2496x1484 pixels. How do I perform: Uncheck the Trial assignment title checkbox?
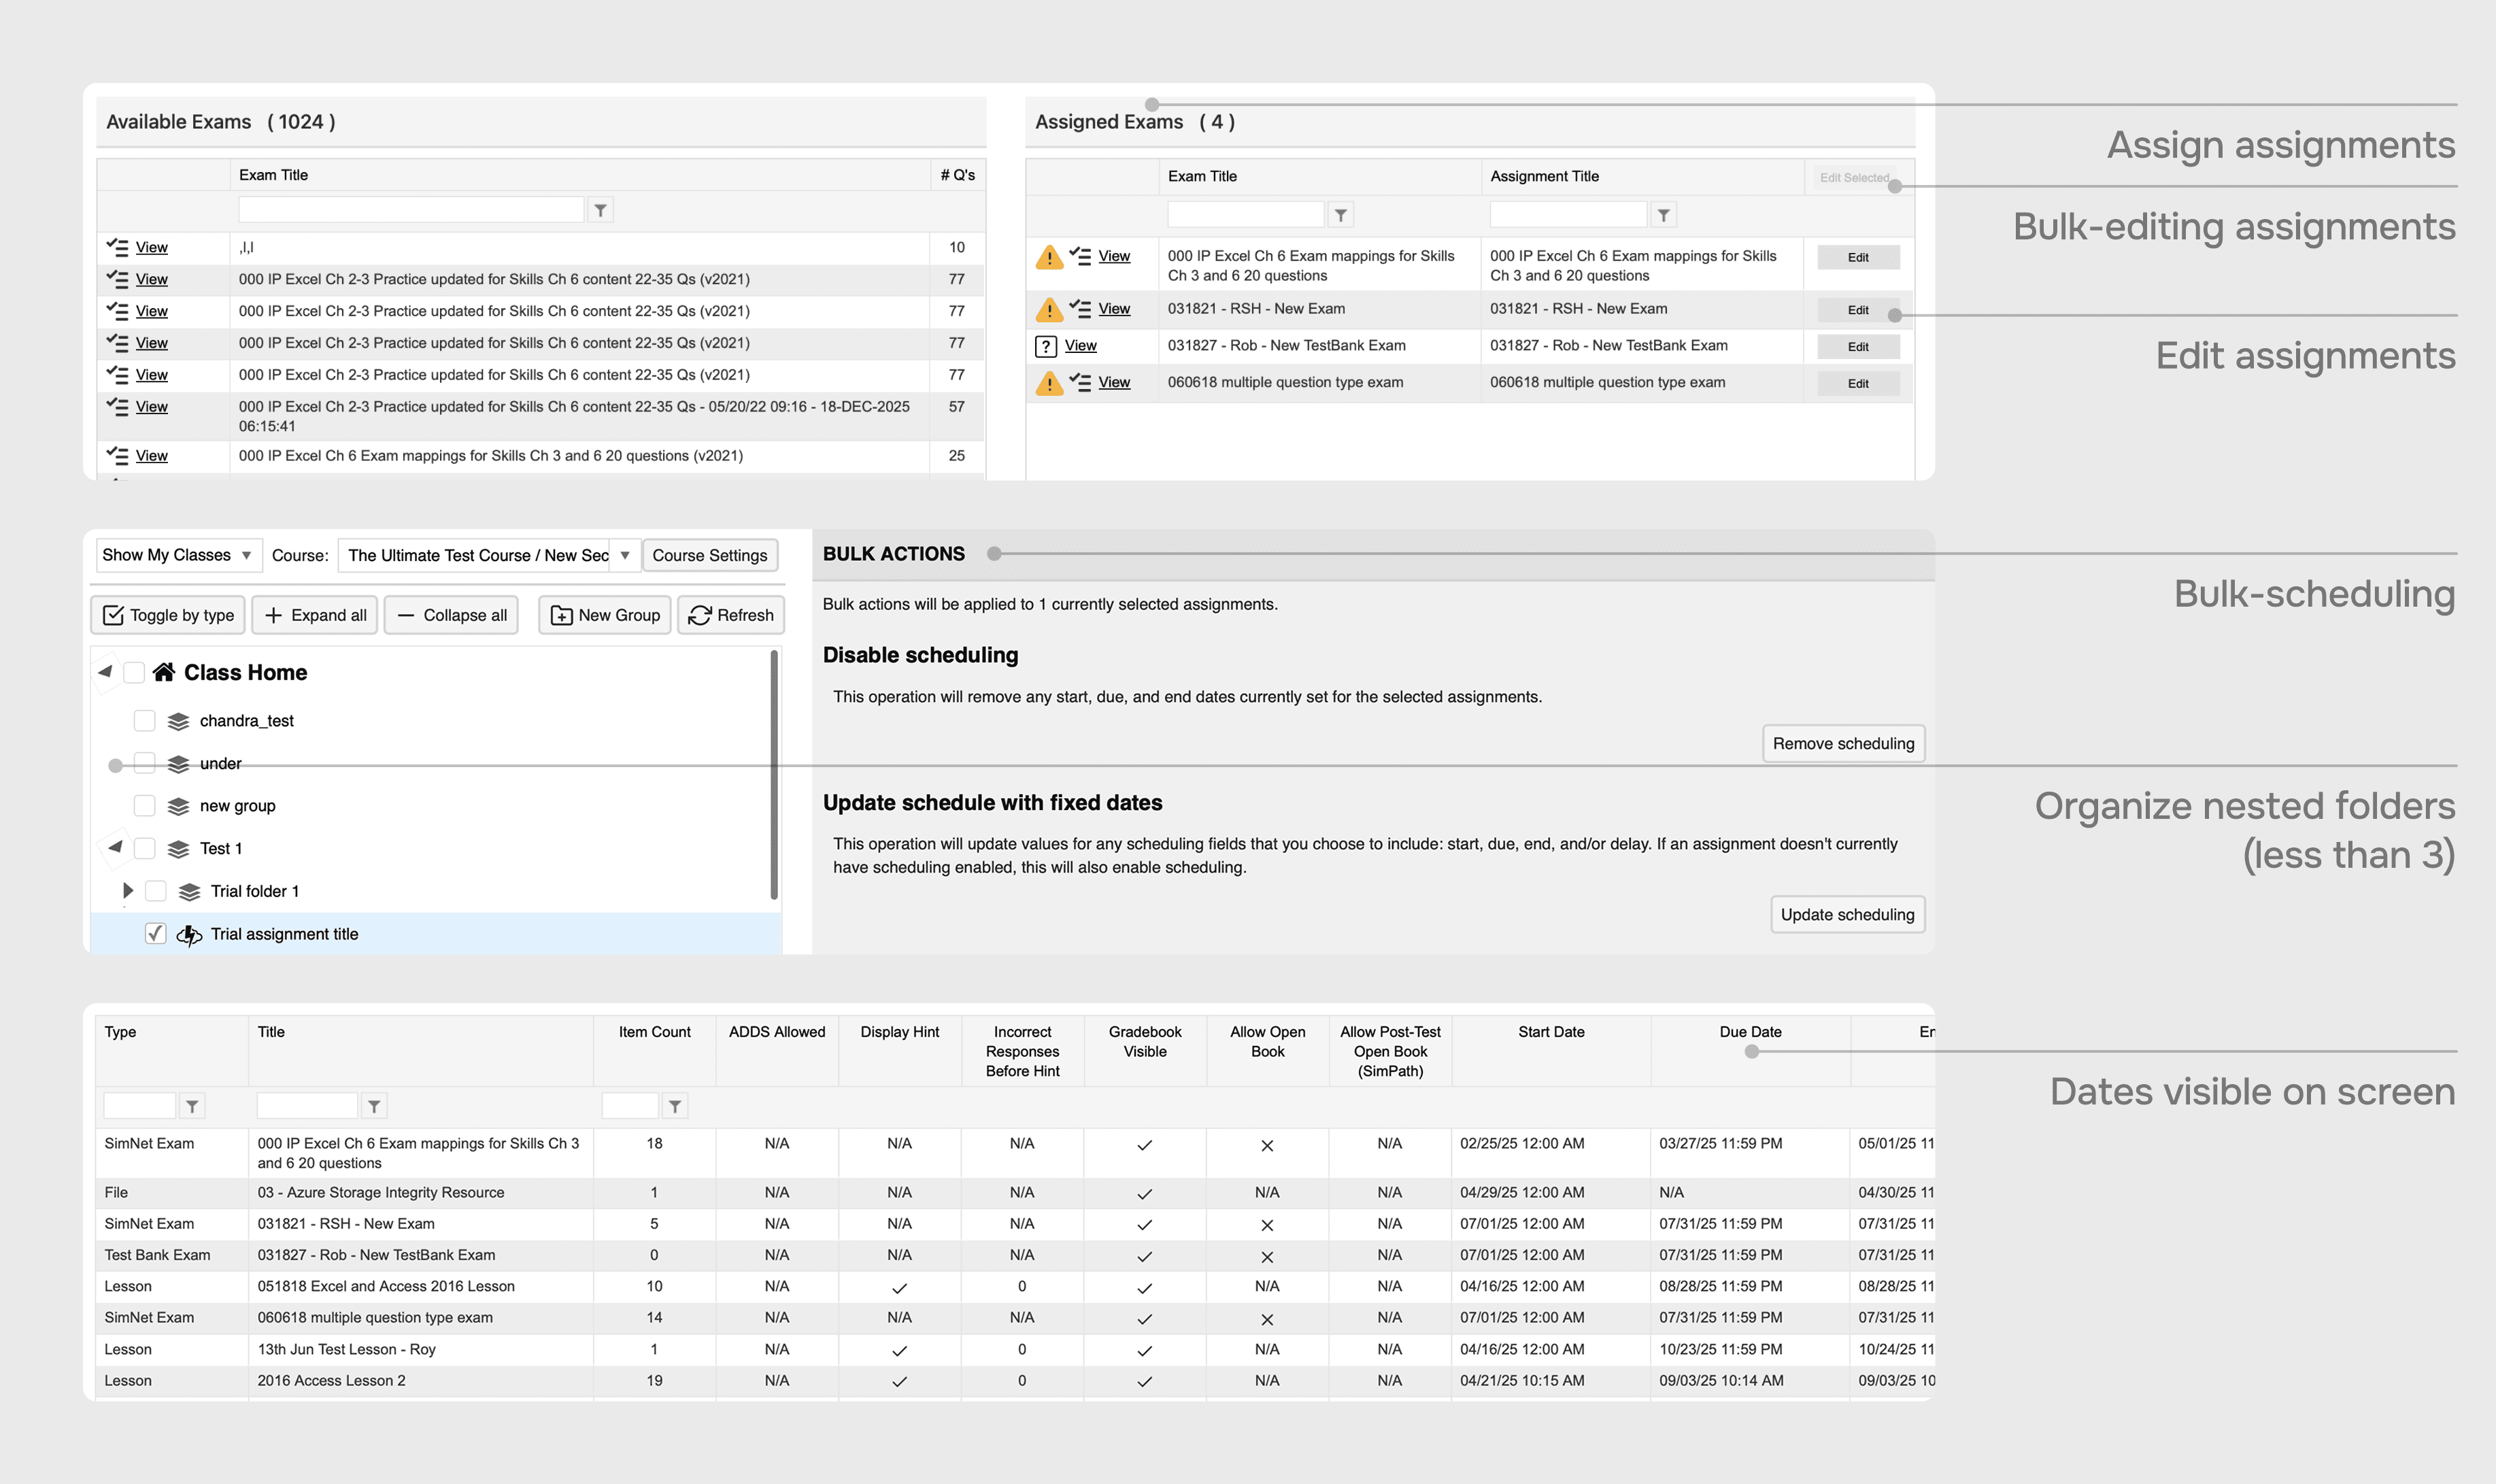tap(155, 933)
